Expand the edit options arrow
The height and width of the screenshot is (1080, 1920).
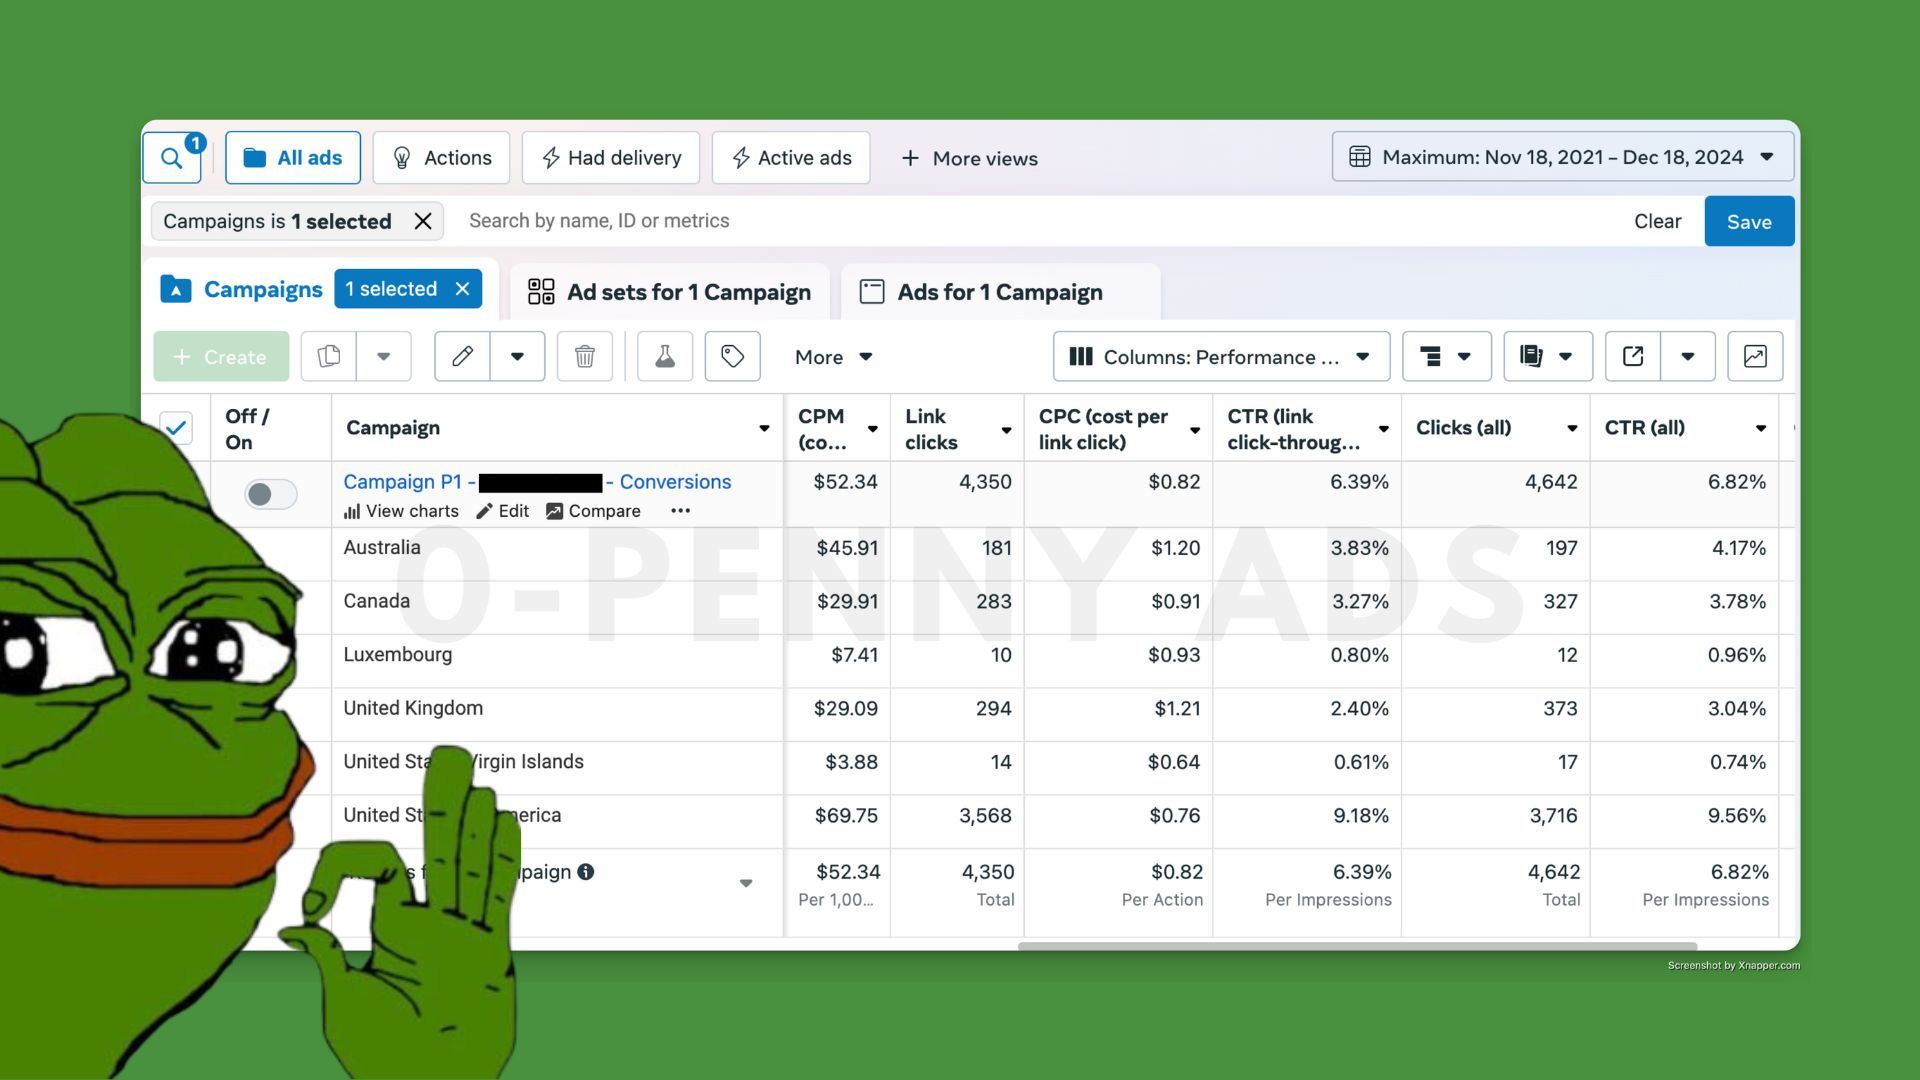[x=517, y=357]
